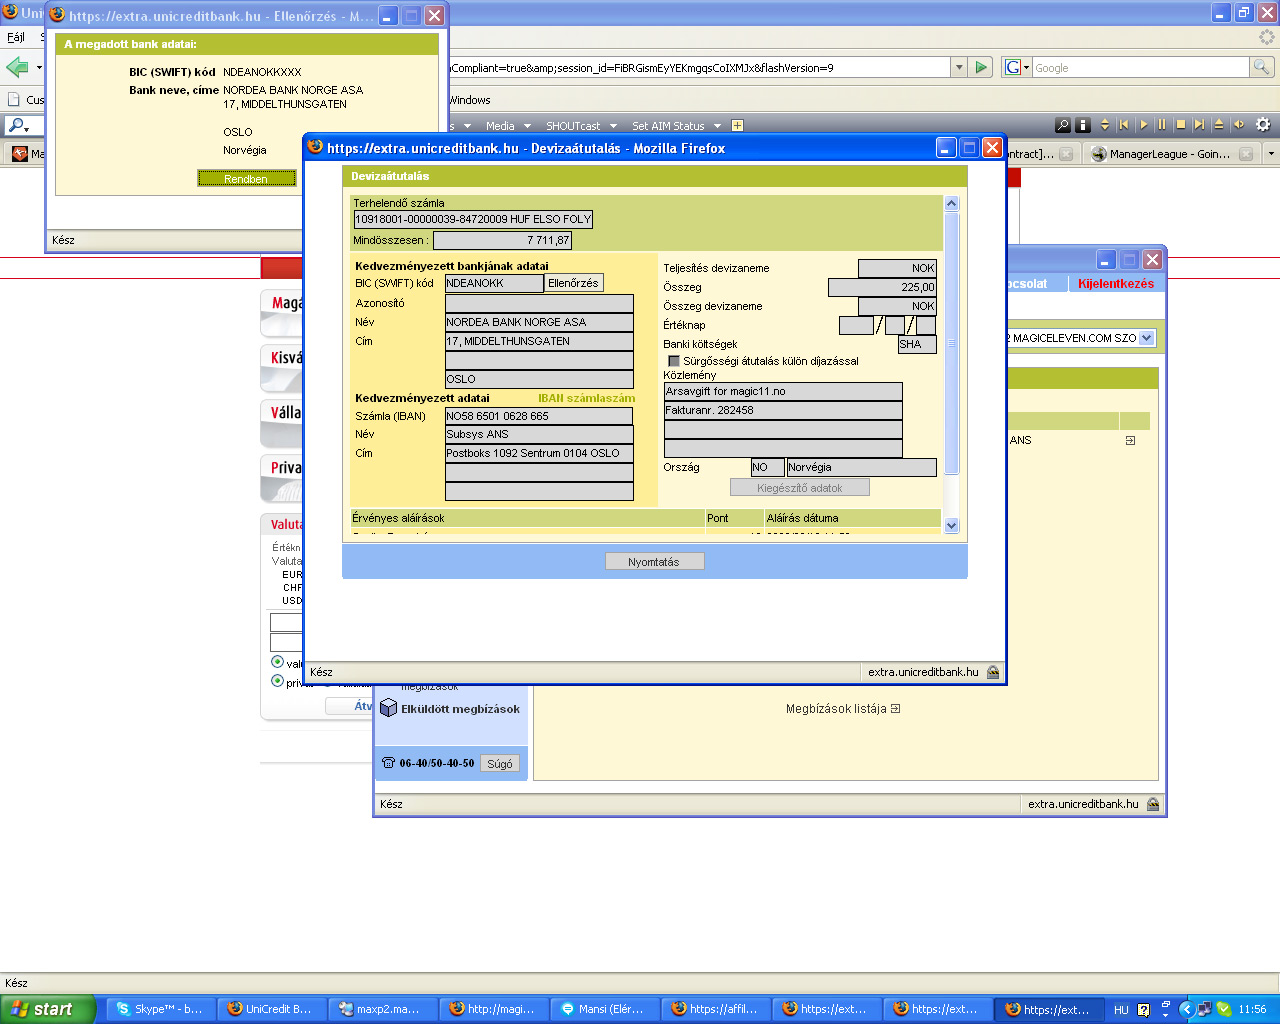Image resolution: width=1280 pixels, height=1024 pixels.
Task: Switch to maxp2.ma... taskbar item
Action: (382, 1009)
